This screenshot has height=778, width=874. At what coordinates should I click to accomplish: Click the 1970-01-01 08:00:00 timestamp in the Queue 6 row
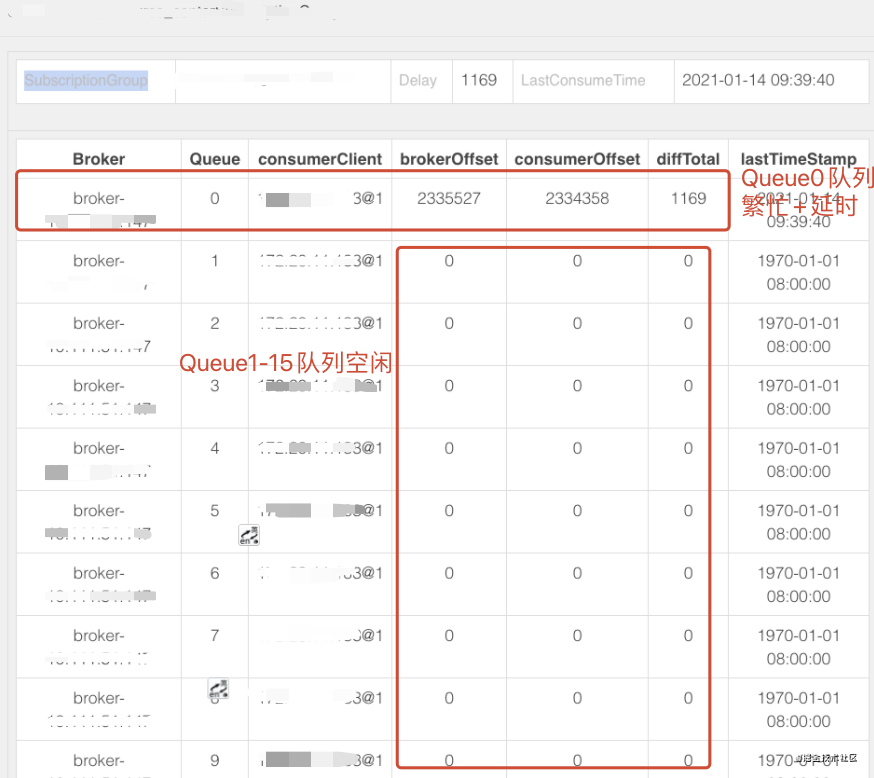coord(798,585)
